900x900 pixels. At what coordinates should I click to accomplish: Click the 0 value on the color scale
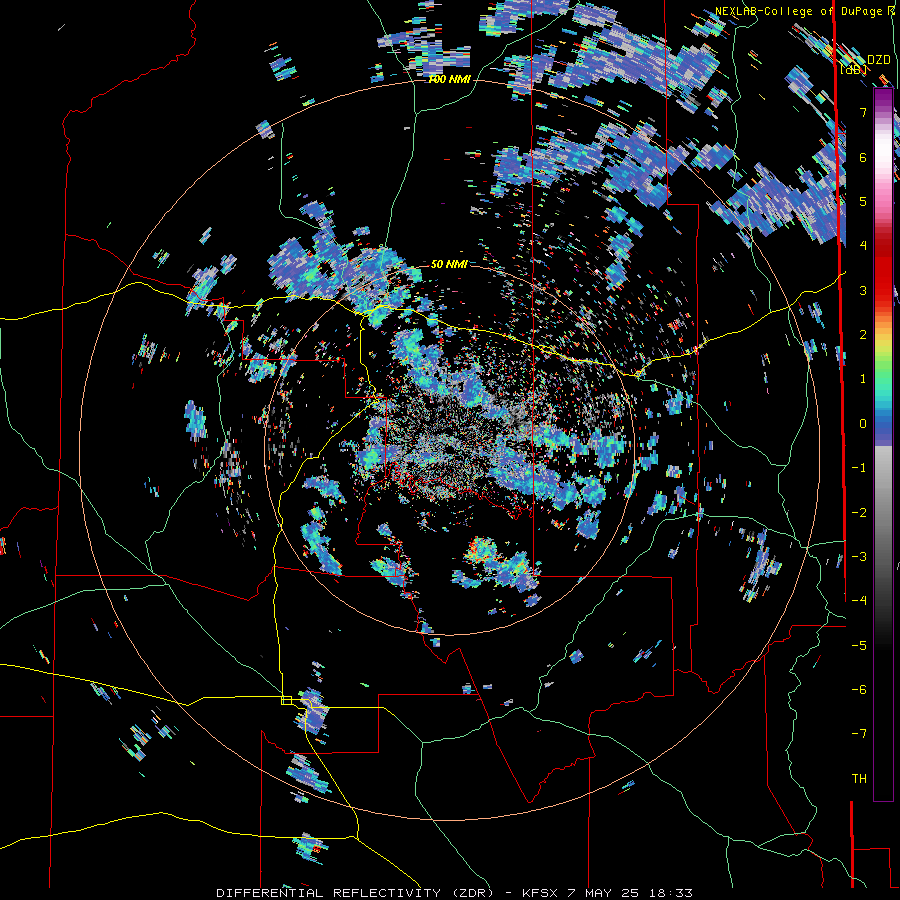[863, 424]
